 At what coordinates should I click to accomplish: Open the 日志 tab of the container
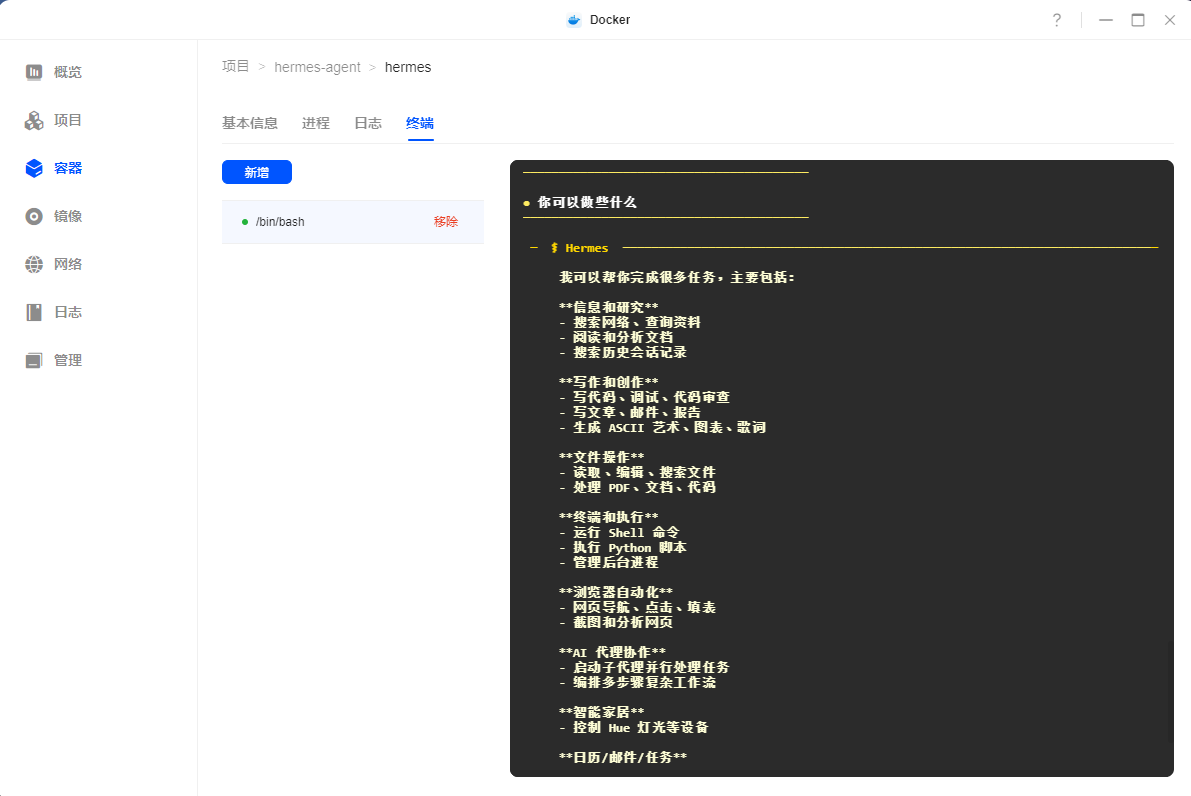pos(368,123)
